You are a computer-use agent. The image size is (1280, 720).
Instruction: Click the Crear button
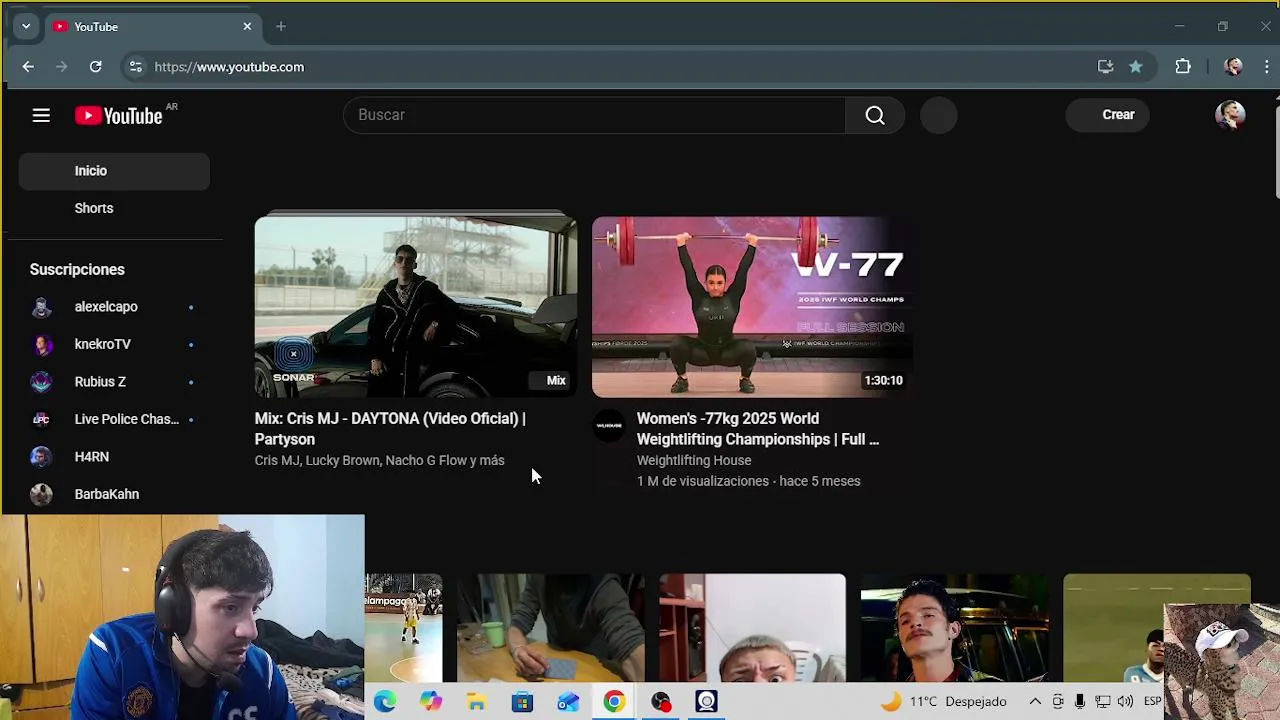click(x=1107, y=115)
